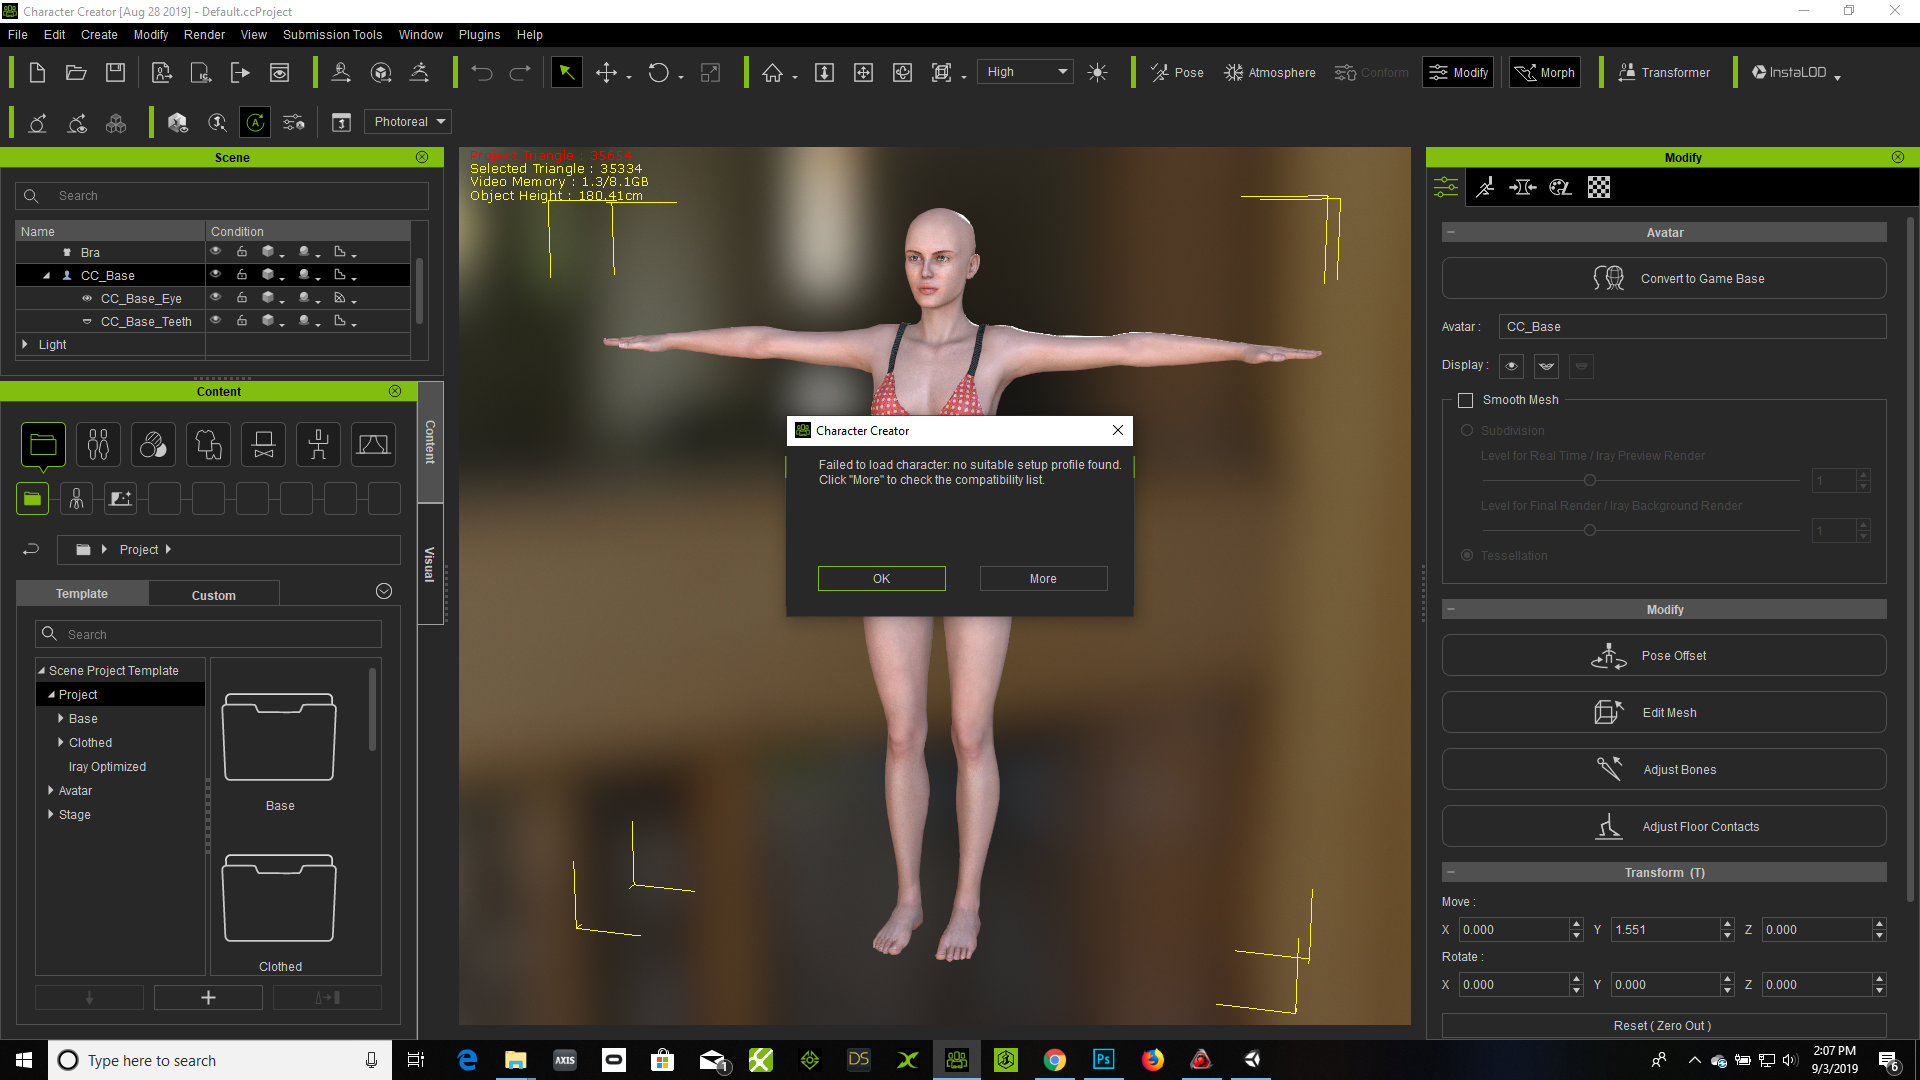The height and width of the screenshot is (1080, 1920).
Task: Click Adjust Floor Contacts button
Action: tap(1664, 826)
